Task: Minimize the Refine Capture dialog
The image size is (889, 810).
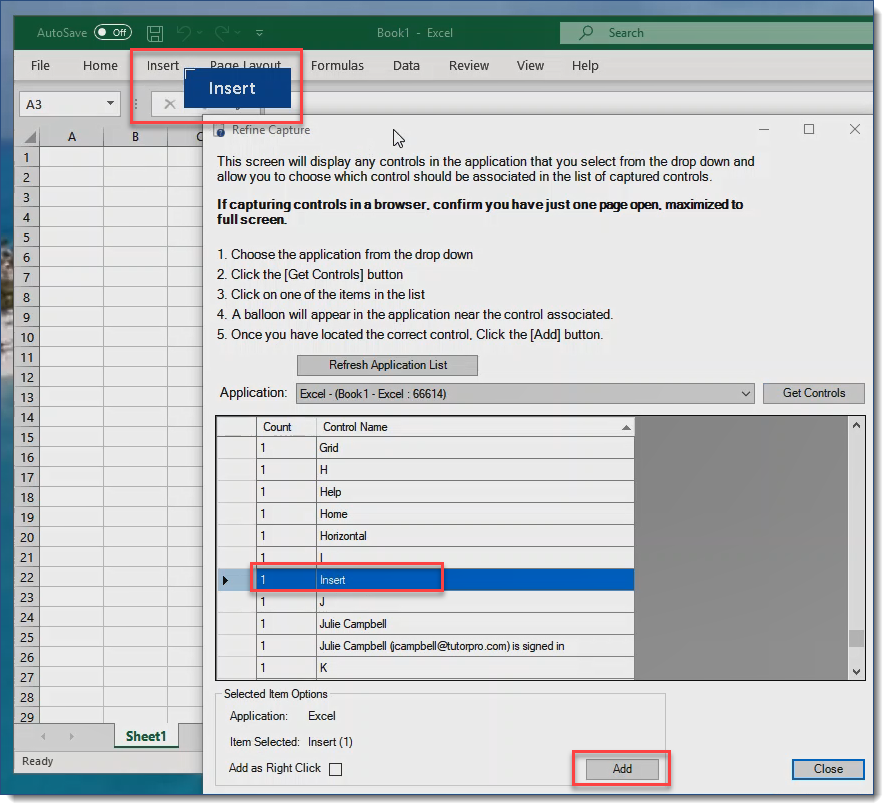Action: pos(764,130)
